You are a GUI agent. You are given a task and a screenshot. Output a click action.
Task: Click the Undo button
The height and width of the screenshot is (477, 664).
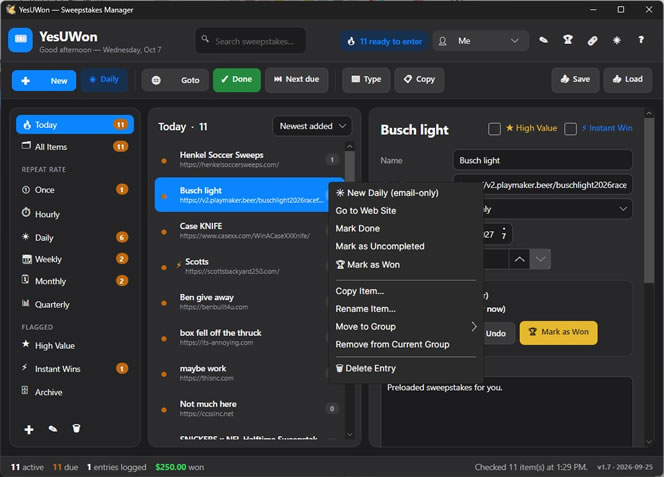click(x=498, y=333)
